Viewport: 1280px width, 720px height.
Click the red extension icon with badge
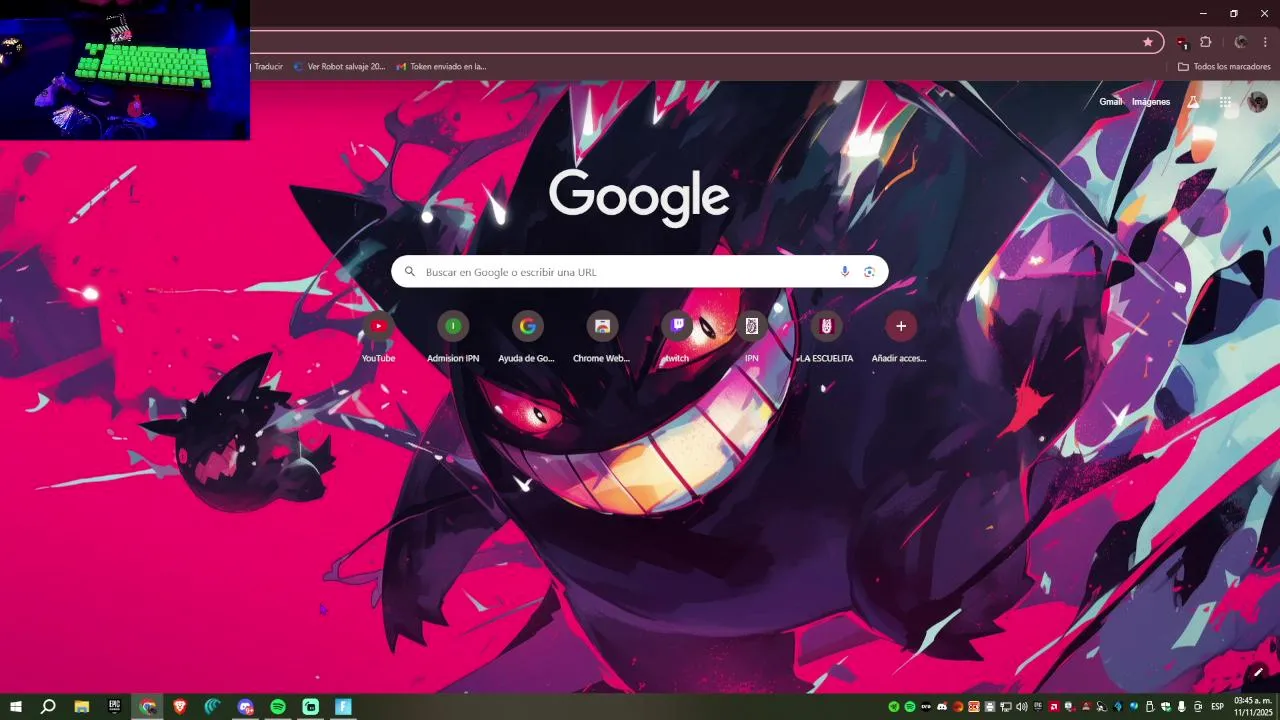(x=1182, y=42)
